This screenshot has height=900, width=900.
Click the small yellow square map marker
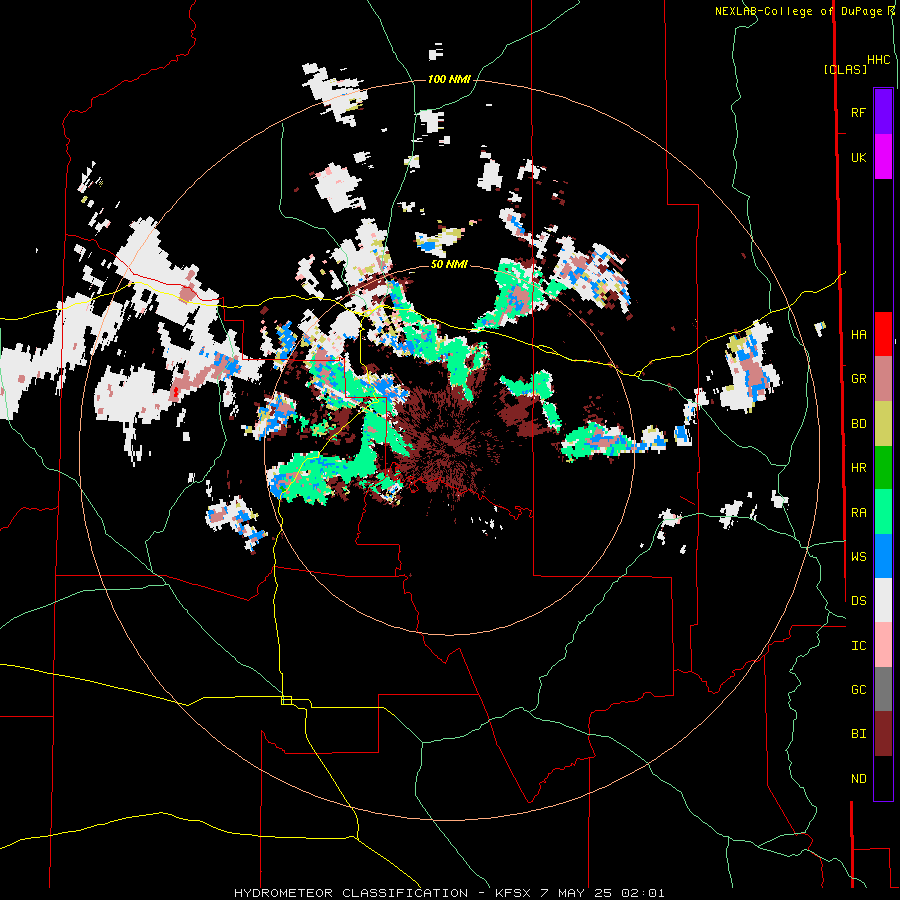[286, 700]
